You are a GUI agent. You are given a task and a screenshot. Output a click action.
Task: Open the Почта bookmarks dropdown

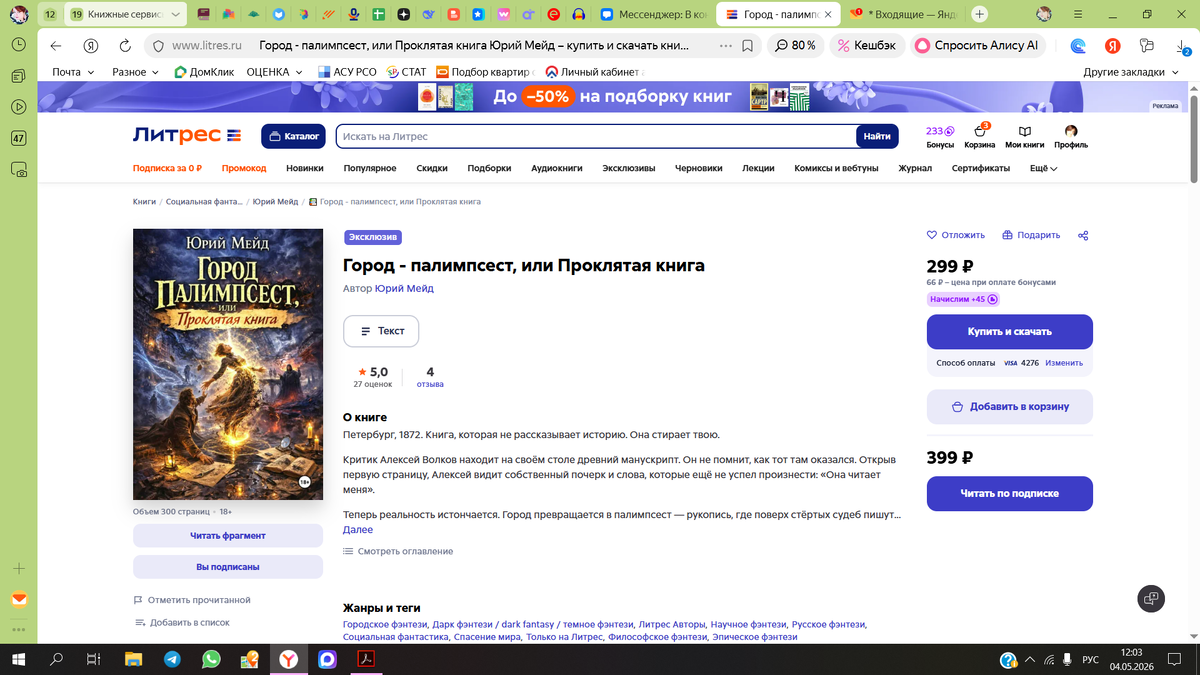coord(73,72)
